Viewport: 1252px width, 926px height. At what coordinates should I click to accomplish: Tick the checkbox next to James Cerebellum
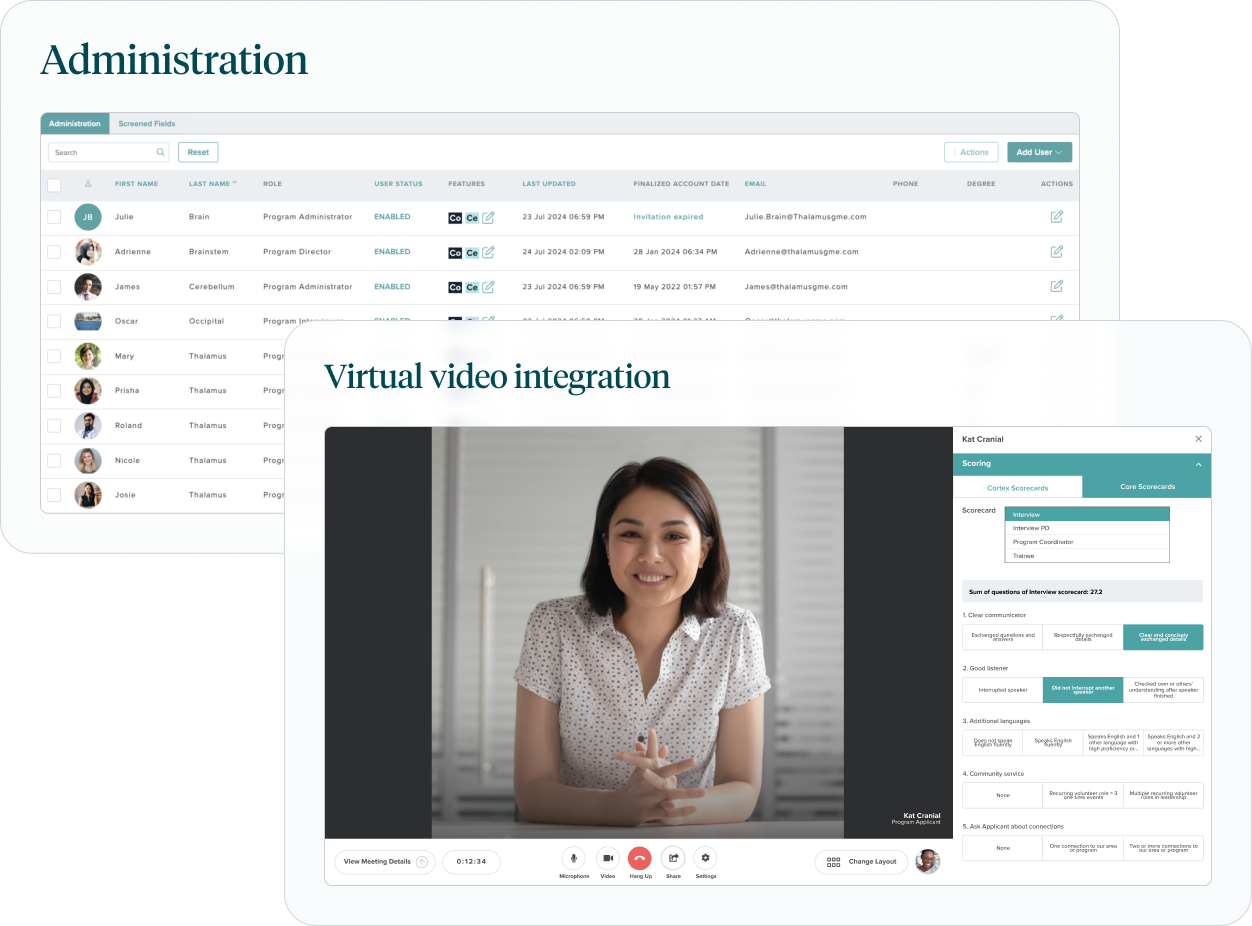click(x=54, y=287)
